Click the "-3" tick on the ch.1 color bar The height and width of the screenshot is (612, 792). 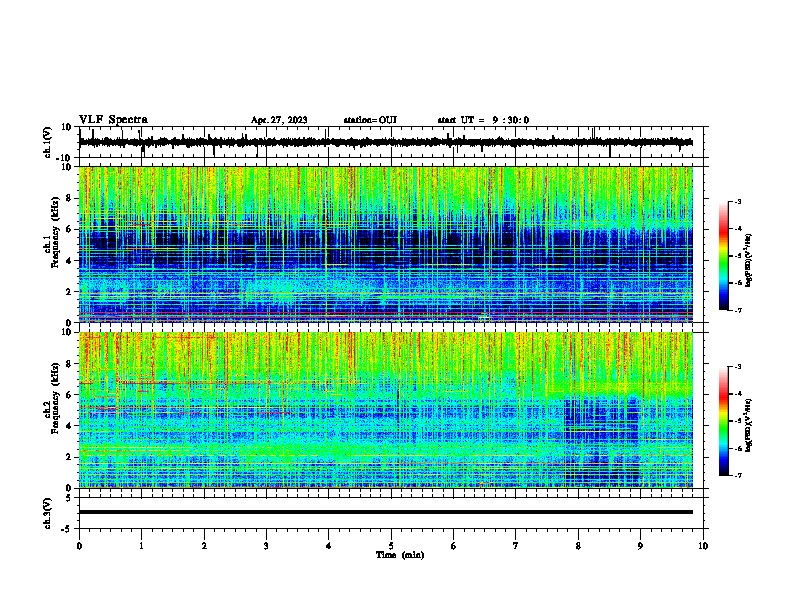pyautogui.click(x=738, y=201)
